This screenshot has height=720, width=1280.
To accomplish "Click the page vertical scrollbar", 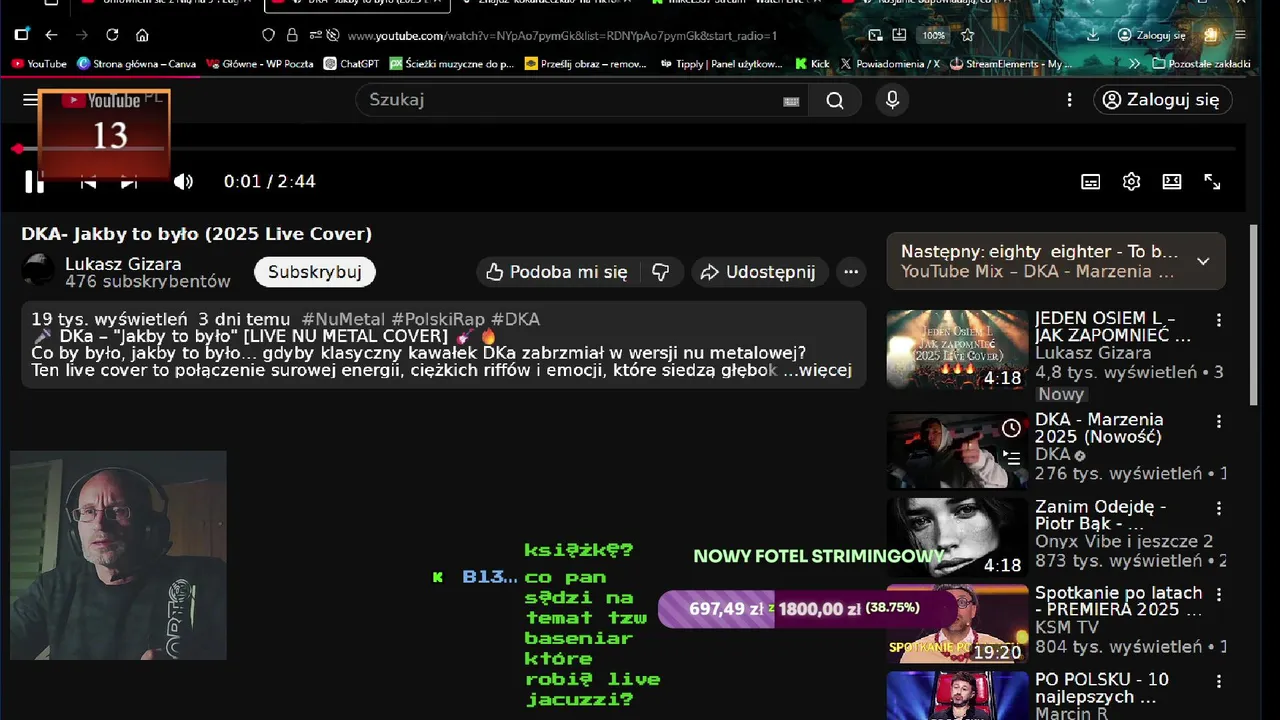I will [x=1254, y=314].
